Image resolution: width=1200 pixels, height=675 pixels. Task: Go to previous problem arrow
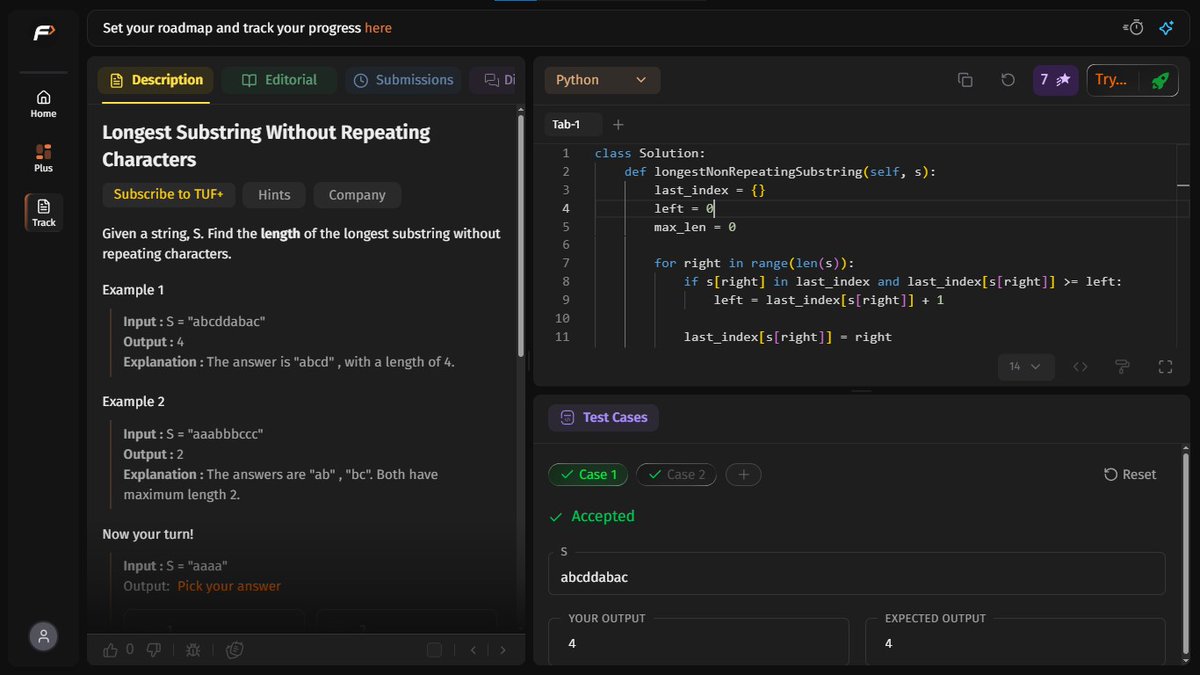pyautogui.click(x=474, y=650)
